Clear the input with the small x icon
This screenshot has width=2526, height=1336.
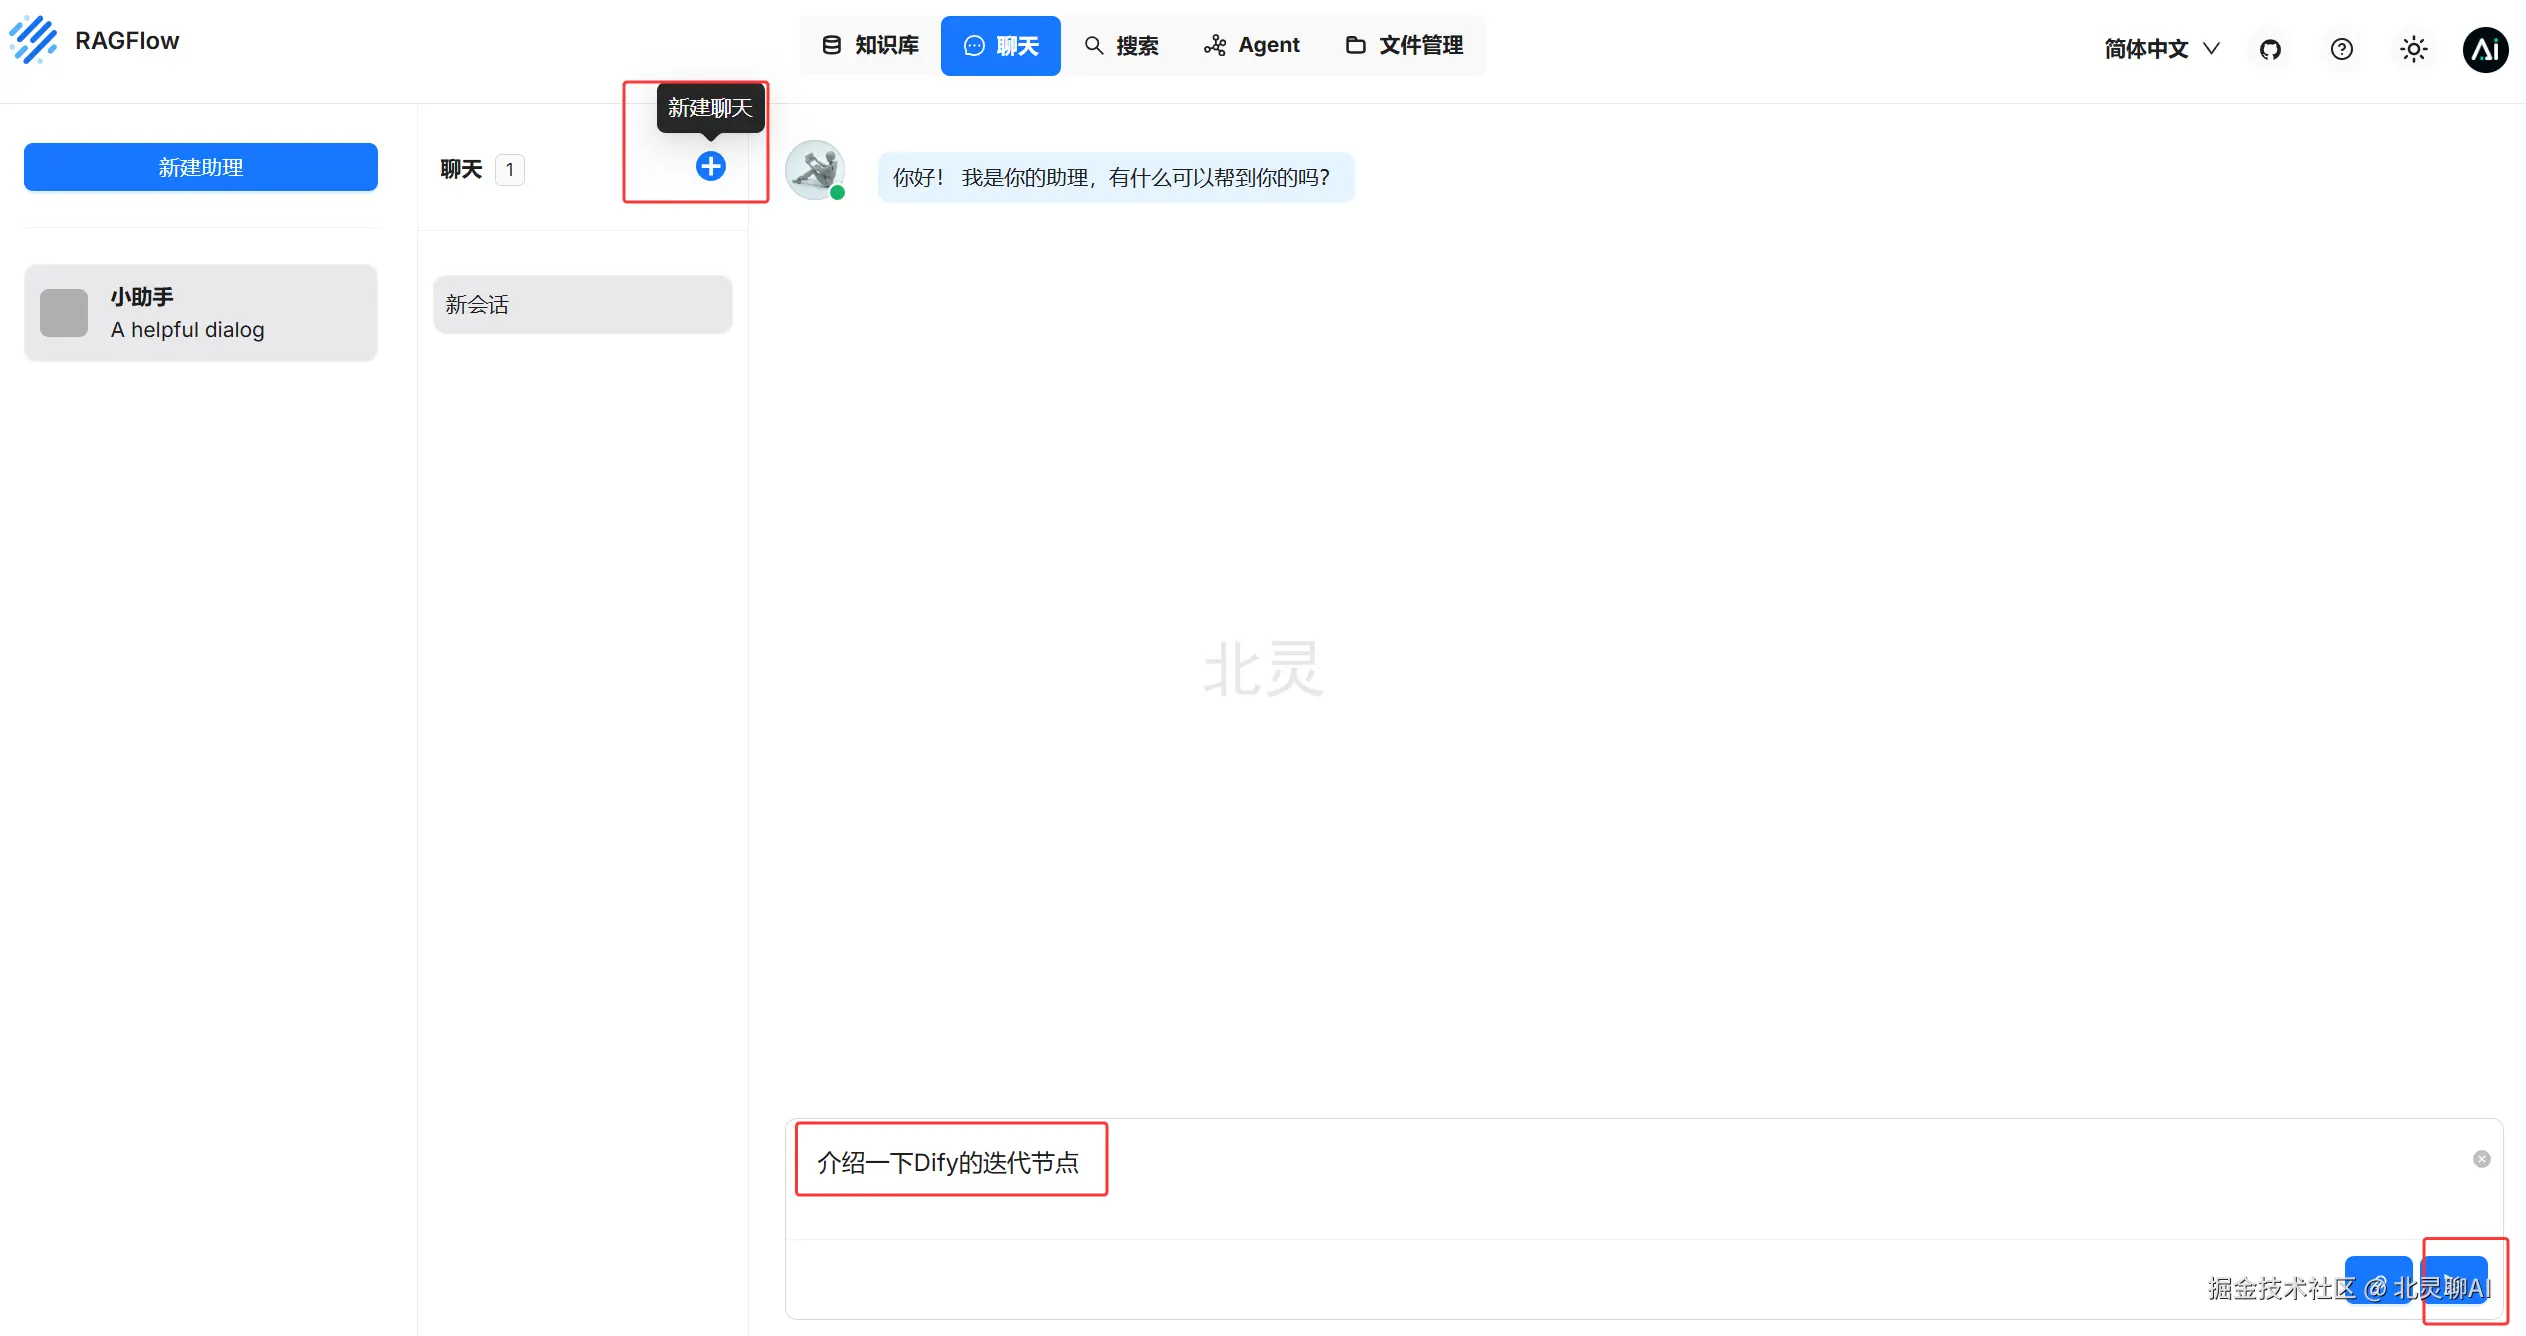(x=2481, y=1158)
